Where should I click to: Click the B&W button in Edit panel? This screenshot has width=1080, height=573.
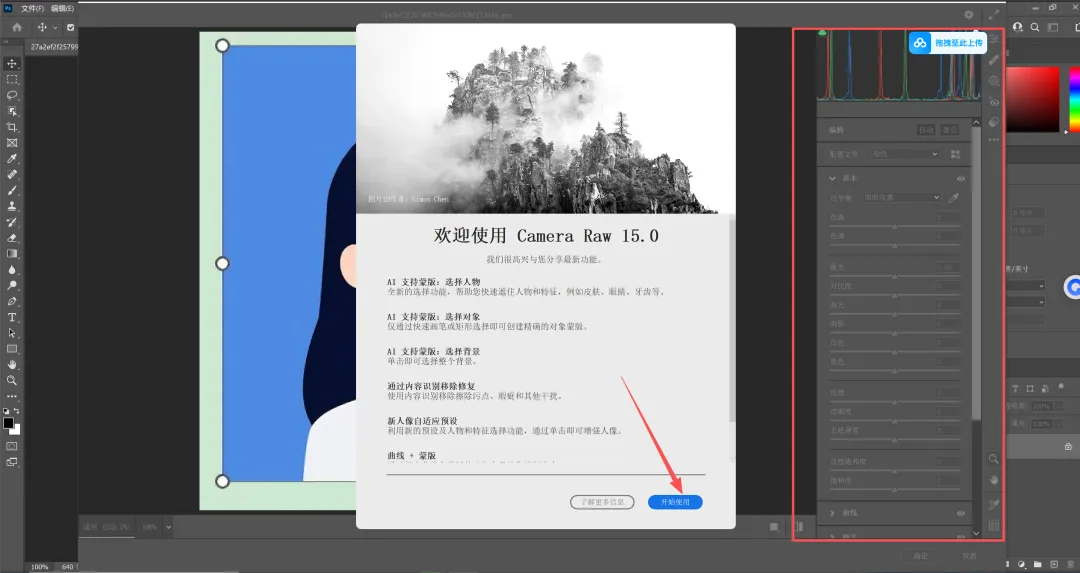[950, 130]
